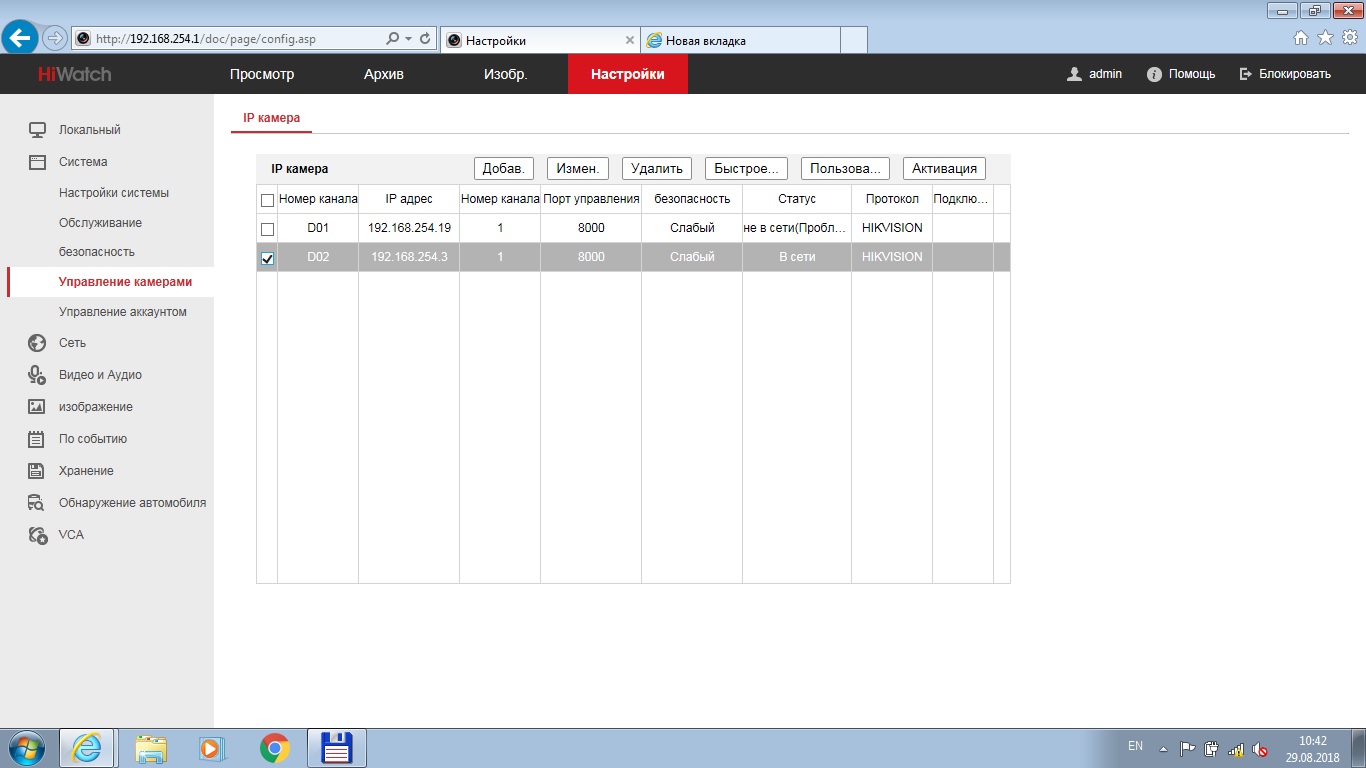Click IP address 192.168.254.3 cell
This screenshot has width=1366, height=768.
tap(409, 257)
